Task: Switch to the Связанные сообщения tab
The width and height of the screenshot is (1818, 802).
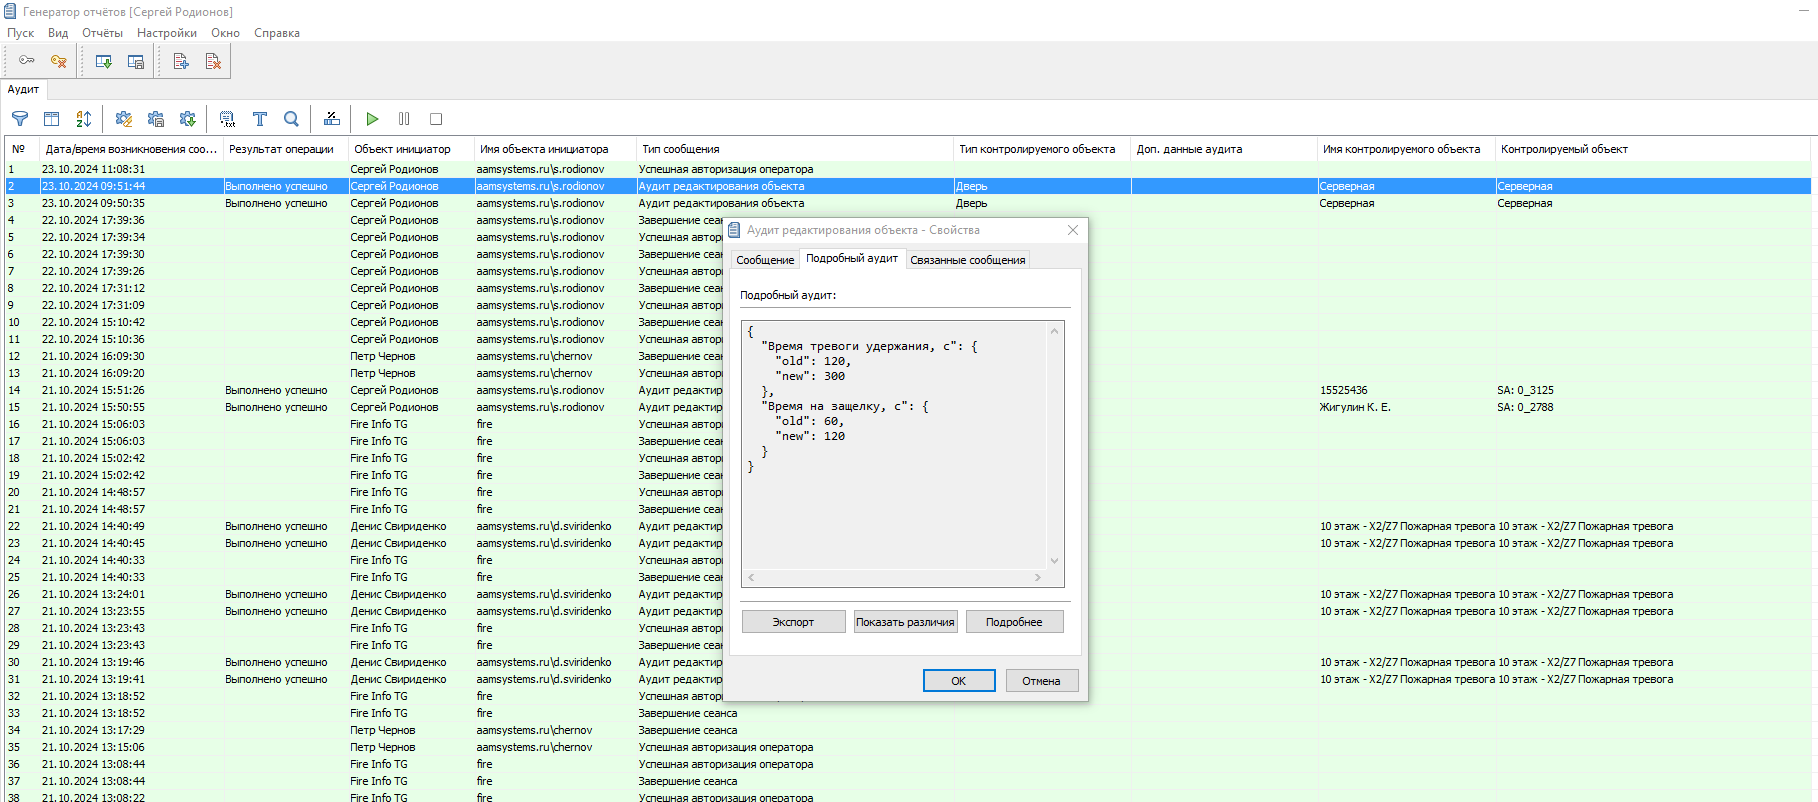Action: pyautogui.click(x=968, y=260)
